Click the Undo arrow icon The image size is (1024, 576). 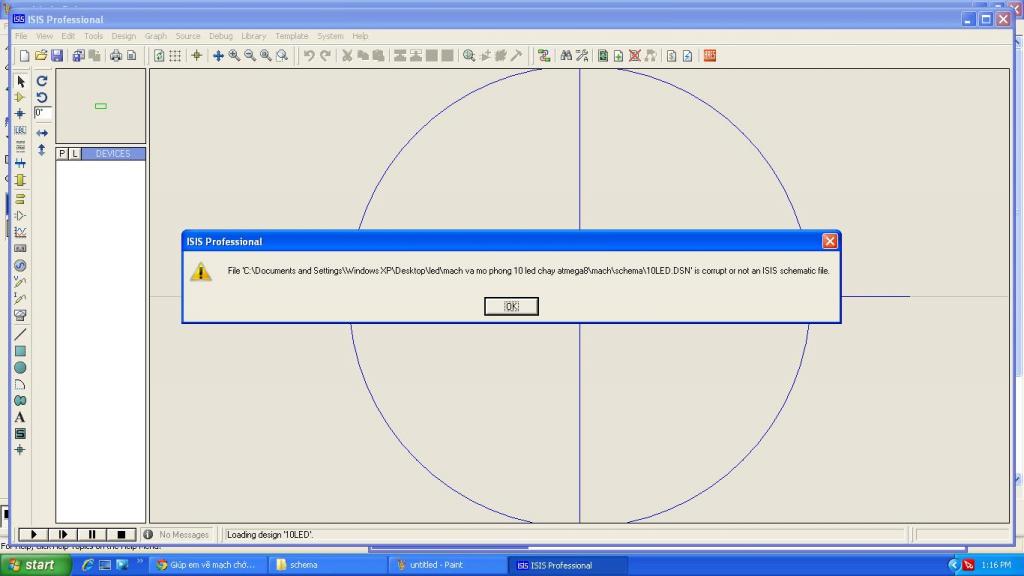(309, 56)
